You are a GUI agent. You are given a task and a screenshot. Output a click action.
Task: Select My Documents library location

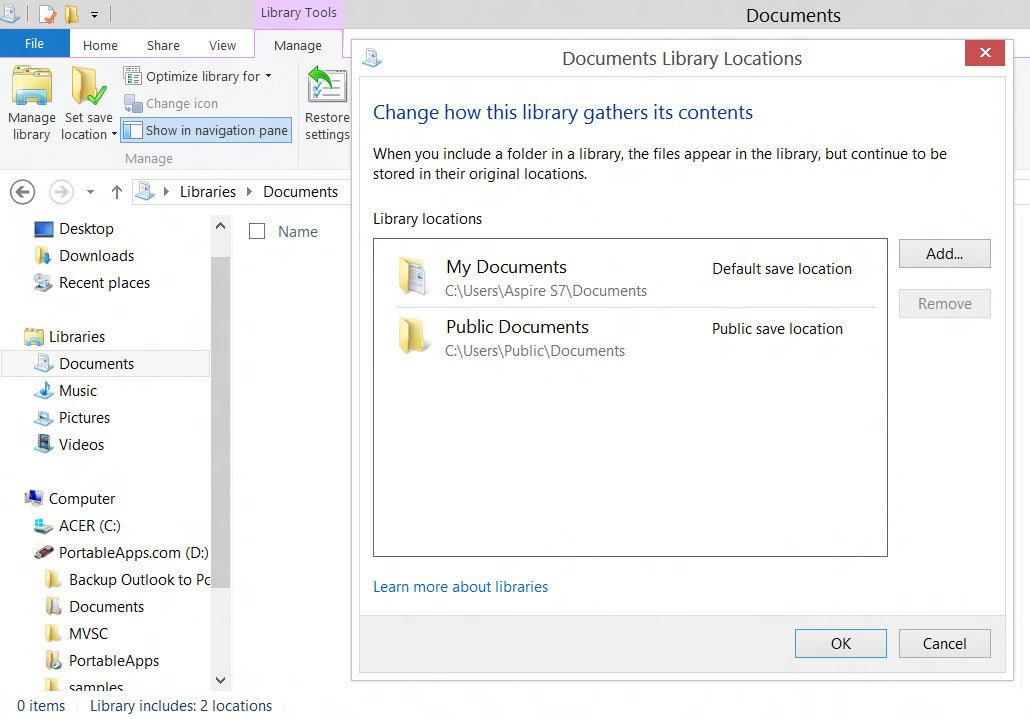coord(636,278)
